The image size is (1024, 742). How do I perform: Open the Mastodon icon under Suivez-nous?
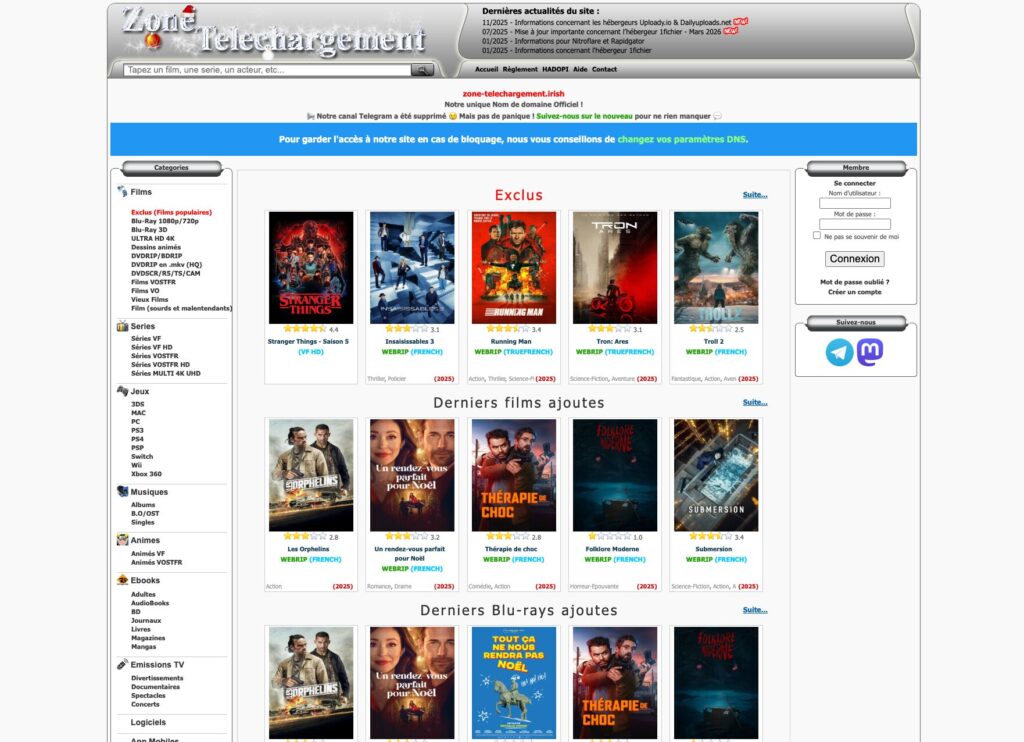coord(870,352)
